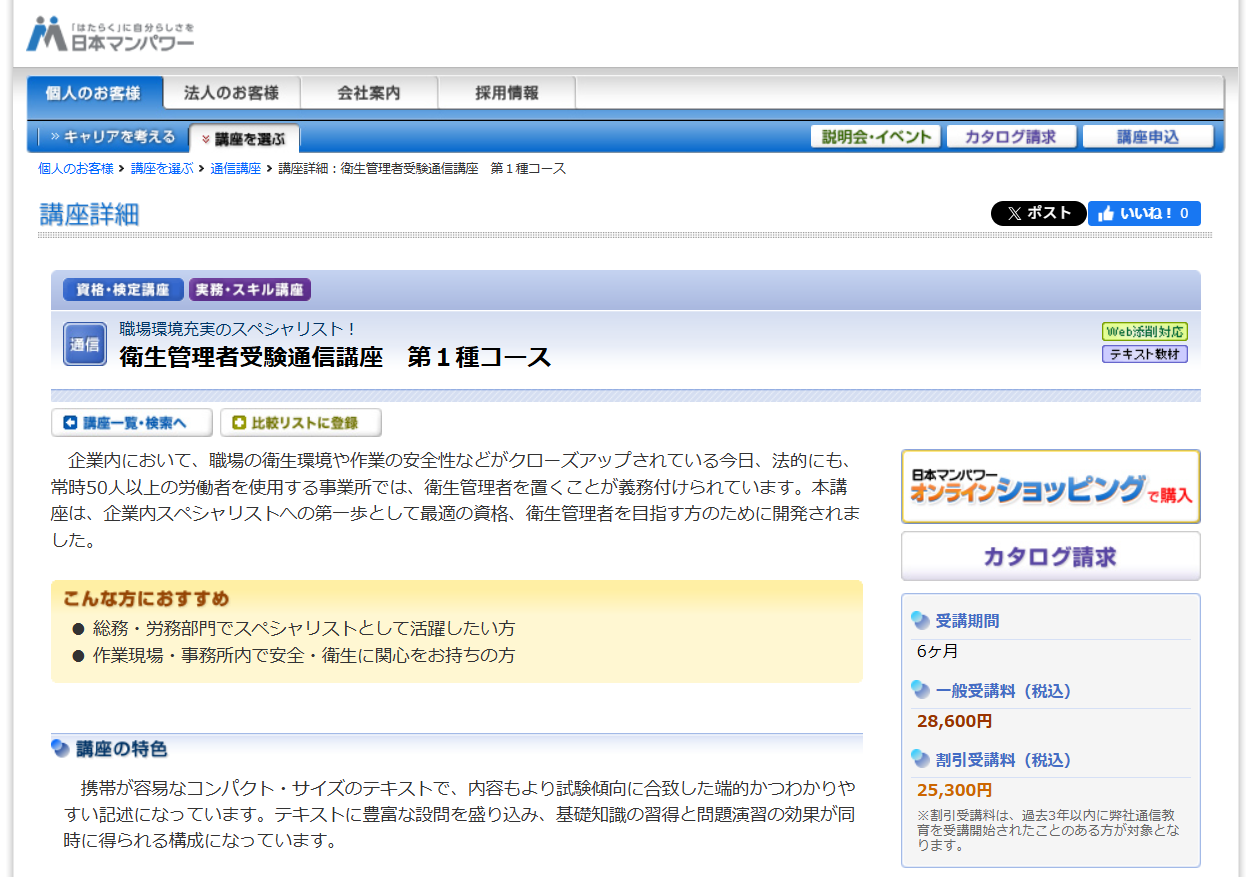Click カタログ請求 in the blue navigation bar

[1011, 137]
